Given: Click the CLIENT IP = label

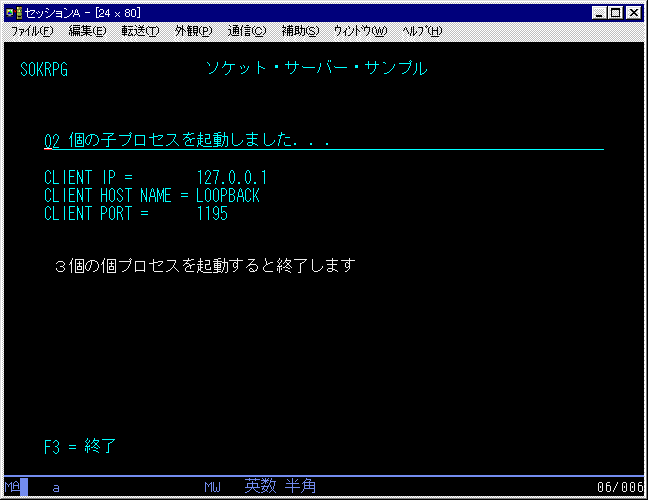Looking at the screenshot, I should click(x=88, y=178).
